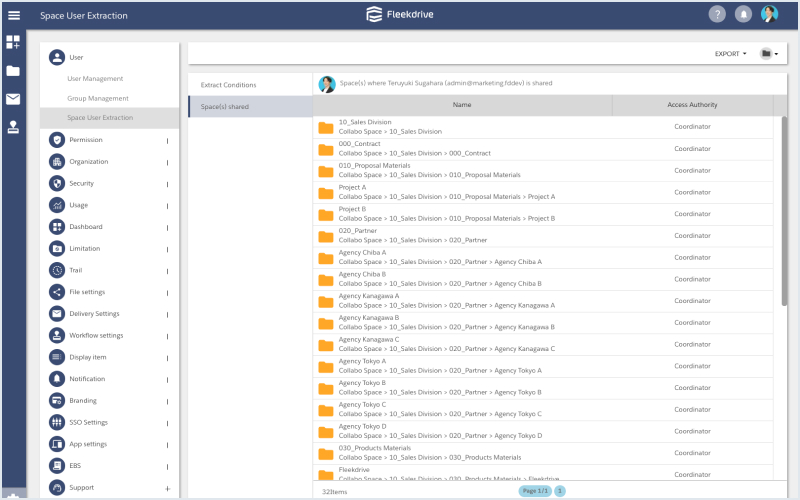Expand the Dashboard section
Image resolution: width=800 pixels, height=500 pixels.
point(167,228)
